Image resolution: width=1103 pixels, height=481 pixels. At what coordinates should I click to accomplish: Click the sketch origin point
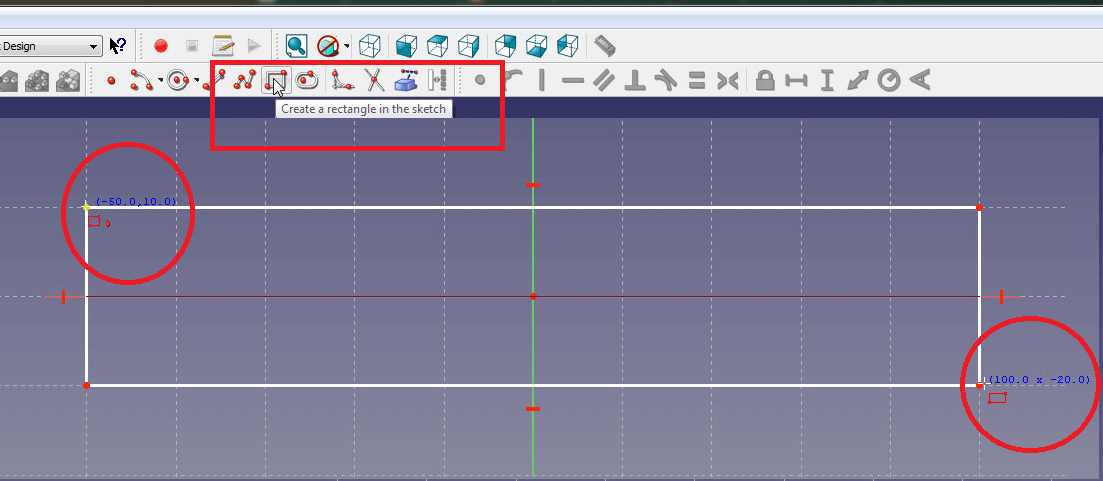point(533,296)
